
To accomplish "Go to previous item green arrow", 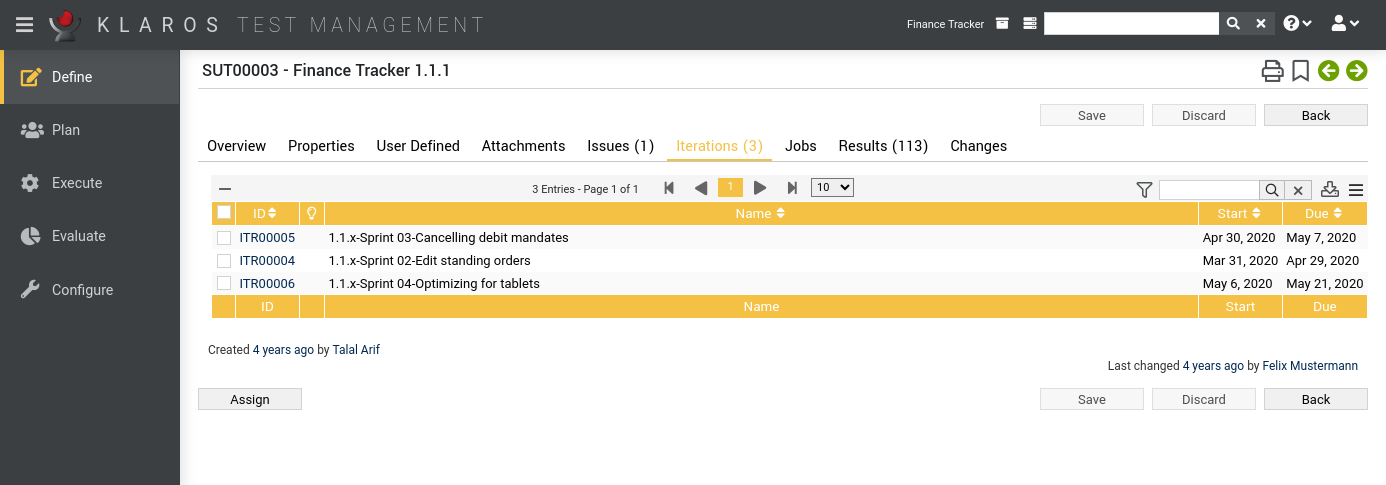I will 1328,71.
